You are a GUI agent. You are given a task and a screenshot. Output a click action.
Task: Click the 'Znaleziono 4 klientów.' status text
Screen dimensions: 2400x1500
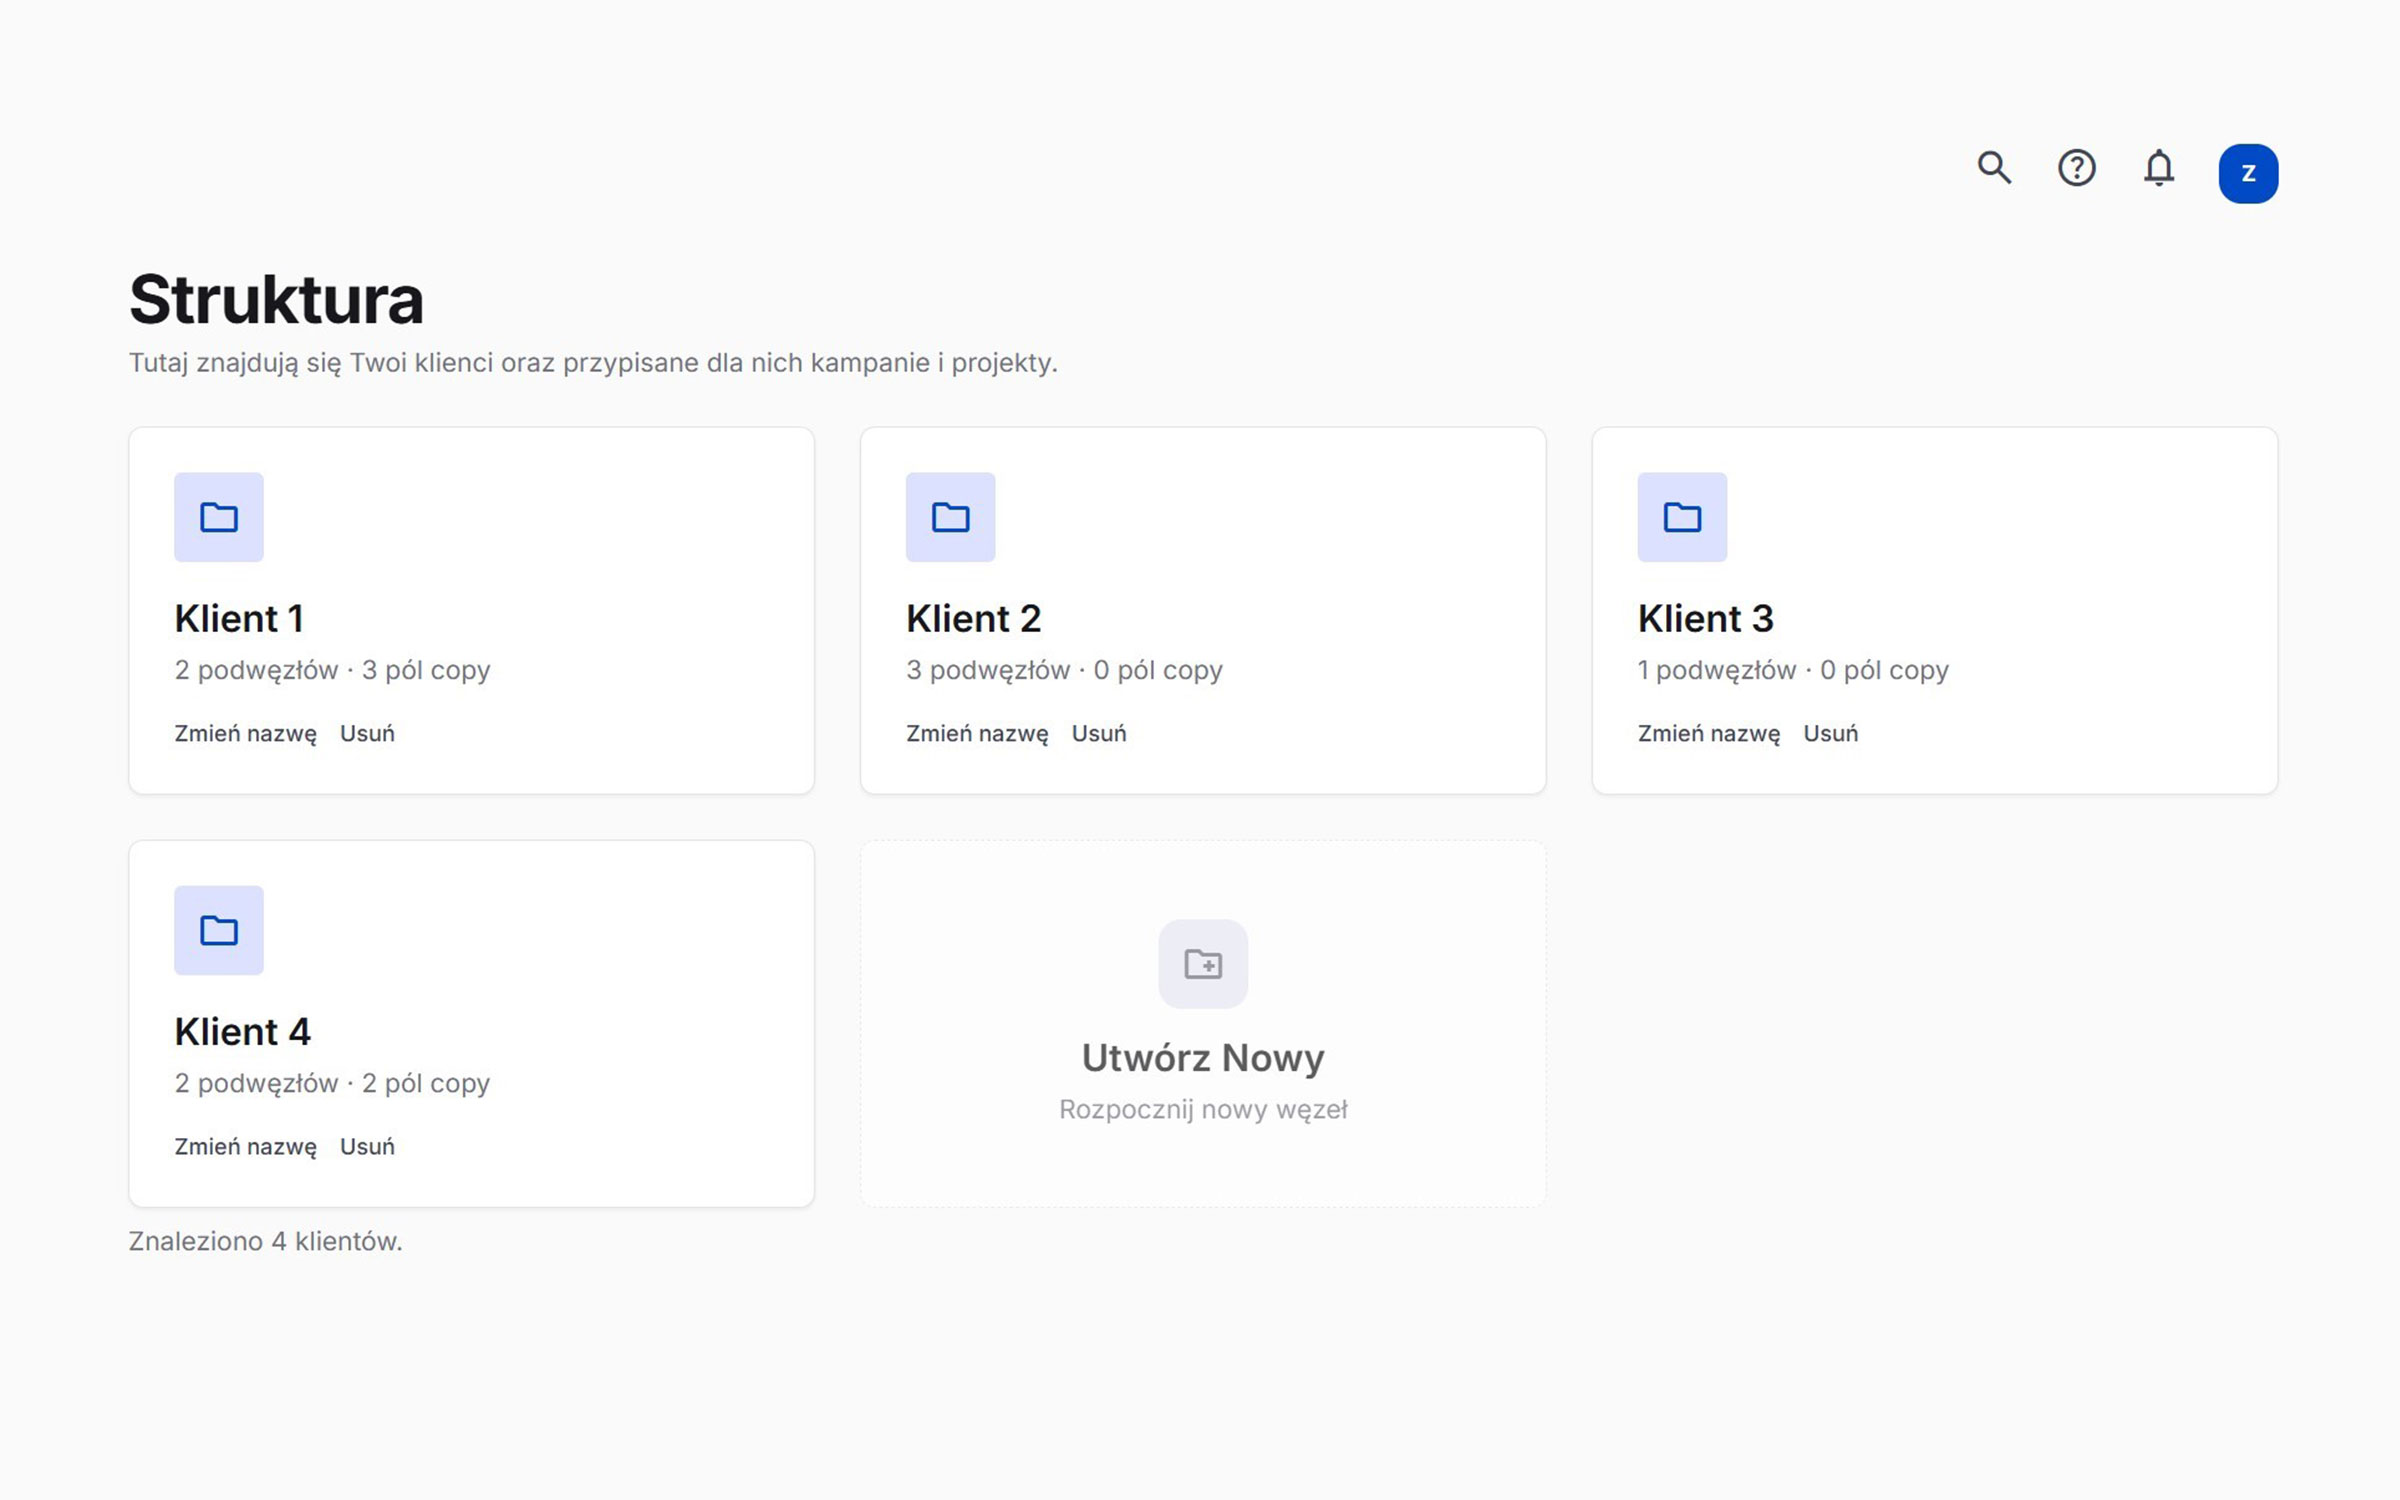265,1241
